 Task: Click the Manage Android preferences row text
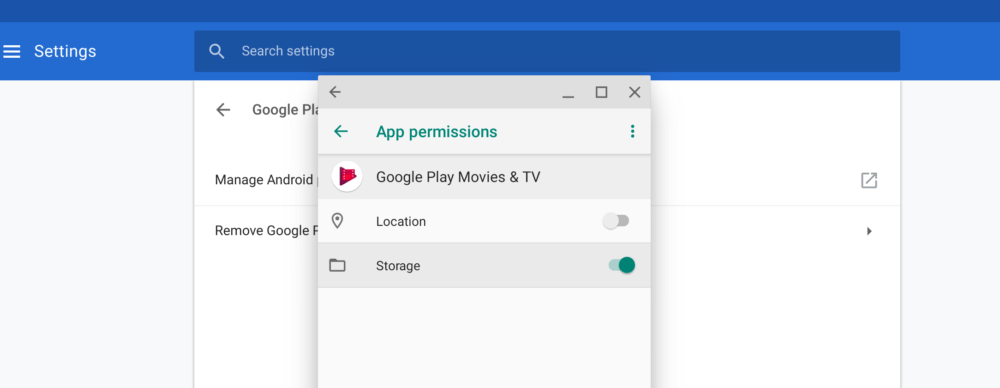coord(266,180)
